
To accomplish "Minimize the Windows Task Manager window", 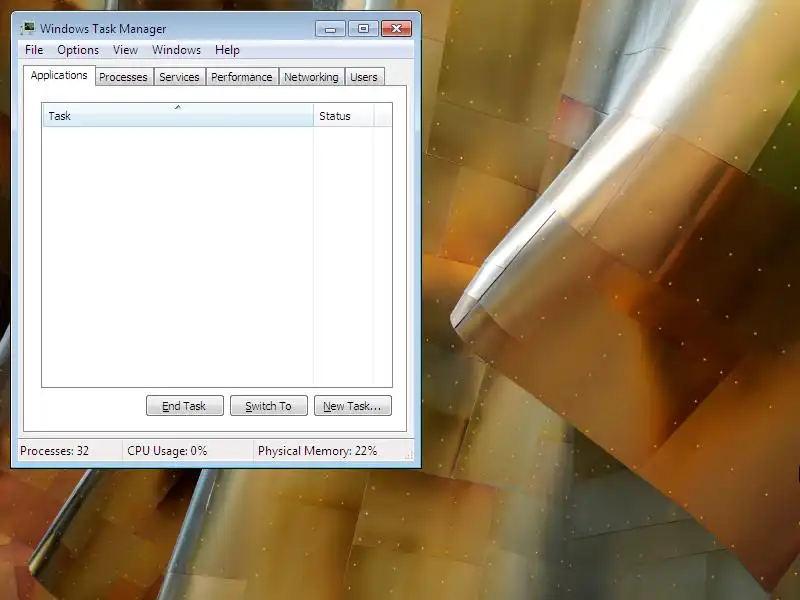I will click(331, 29).
